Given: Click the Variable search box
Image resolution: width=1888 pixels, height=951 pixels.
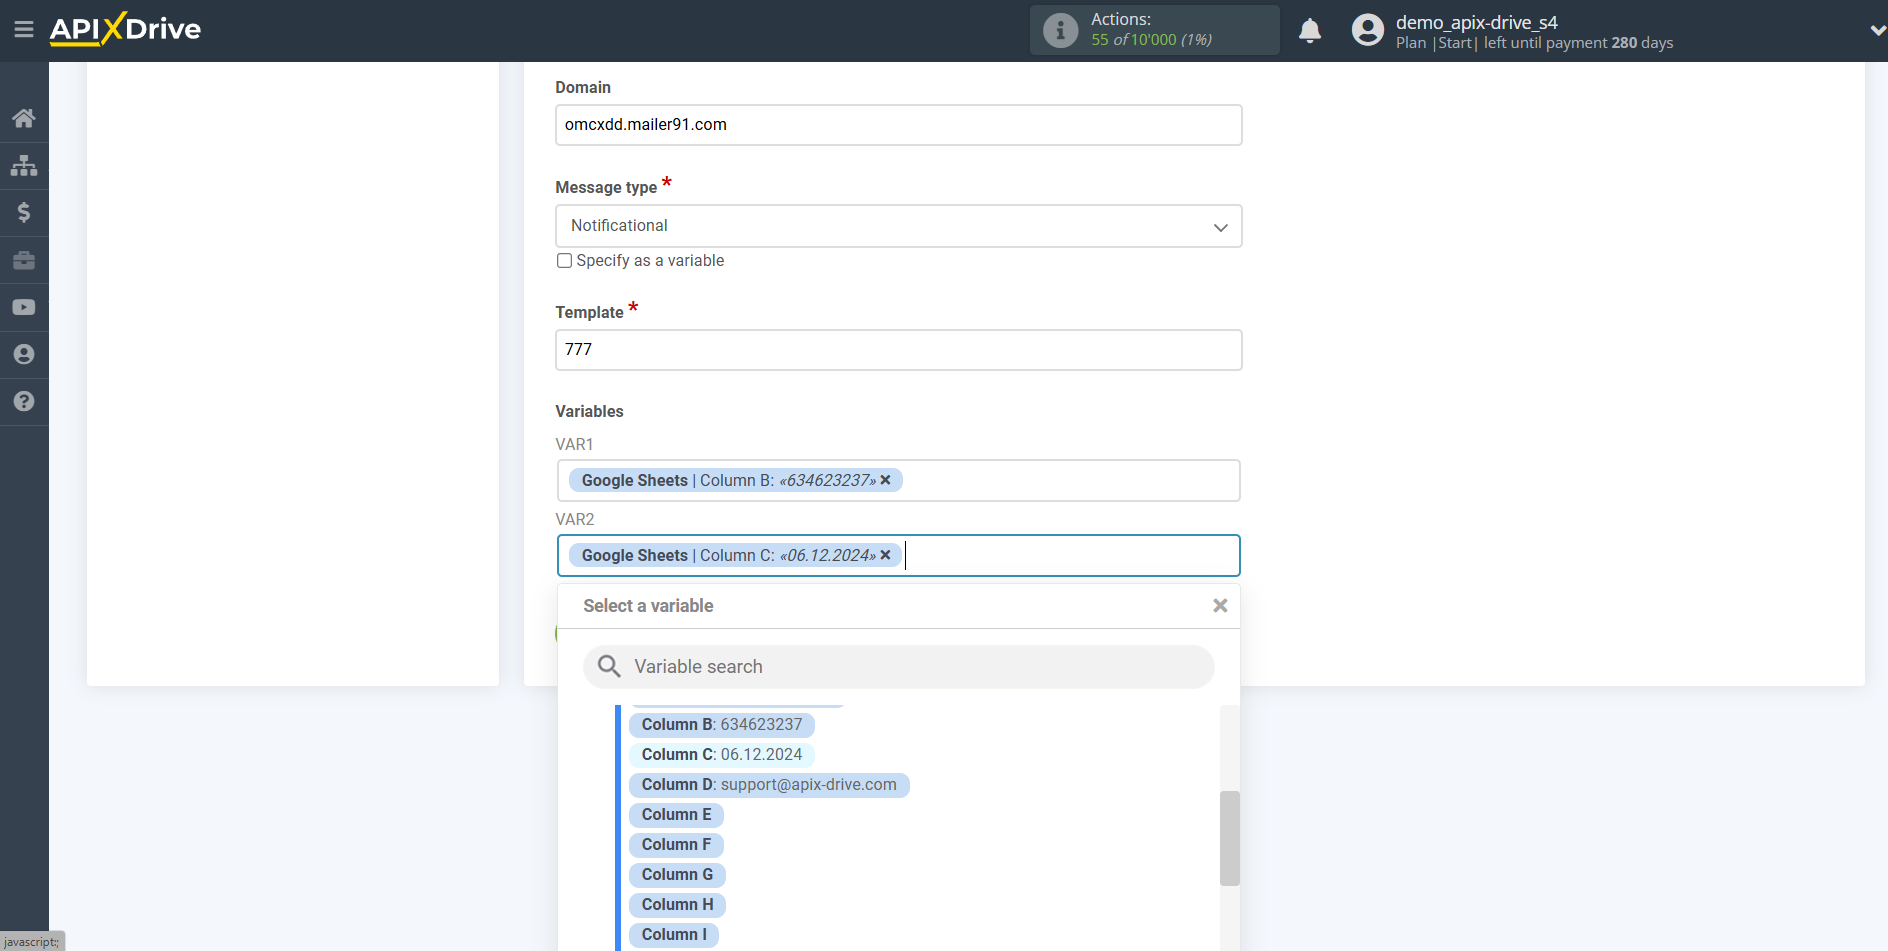Looking at the screenshot, I should (899, 667).
